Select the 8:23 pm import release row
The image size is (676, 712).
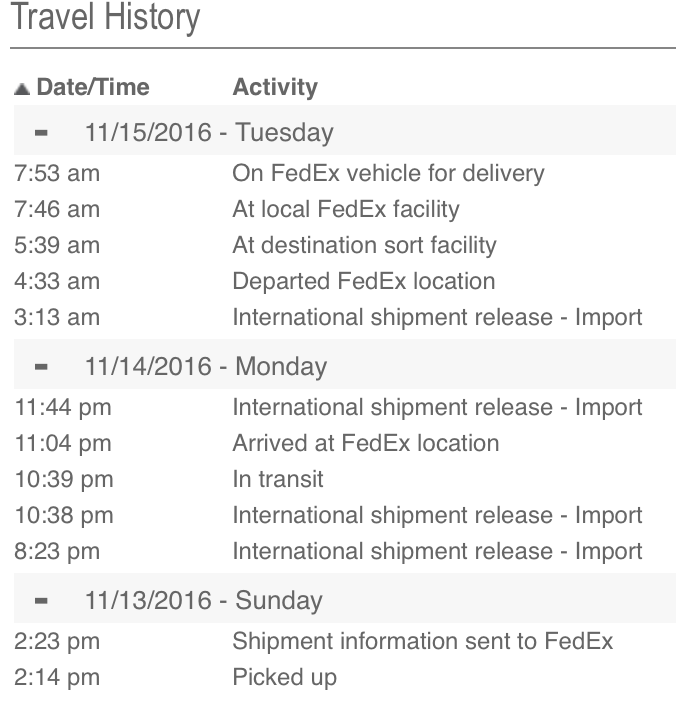[345, 551]
